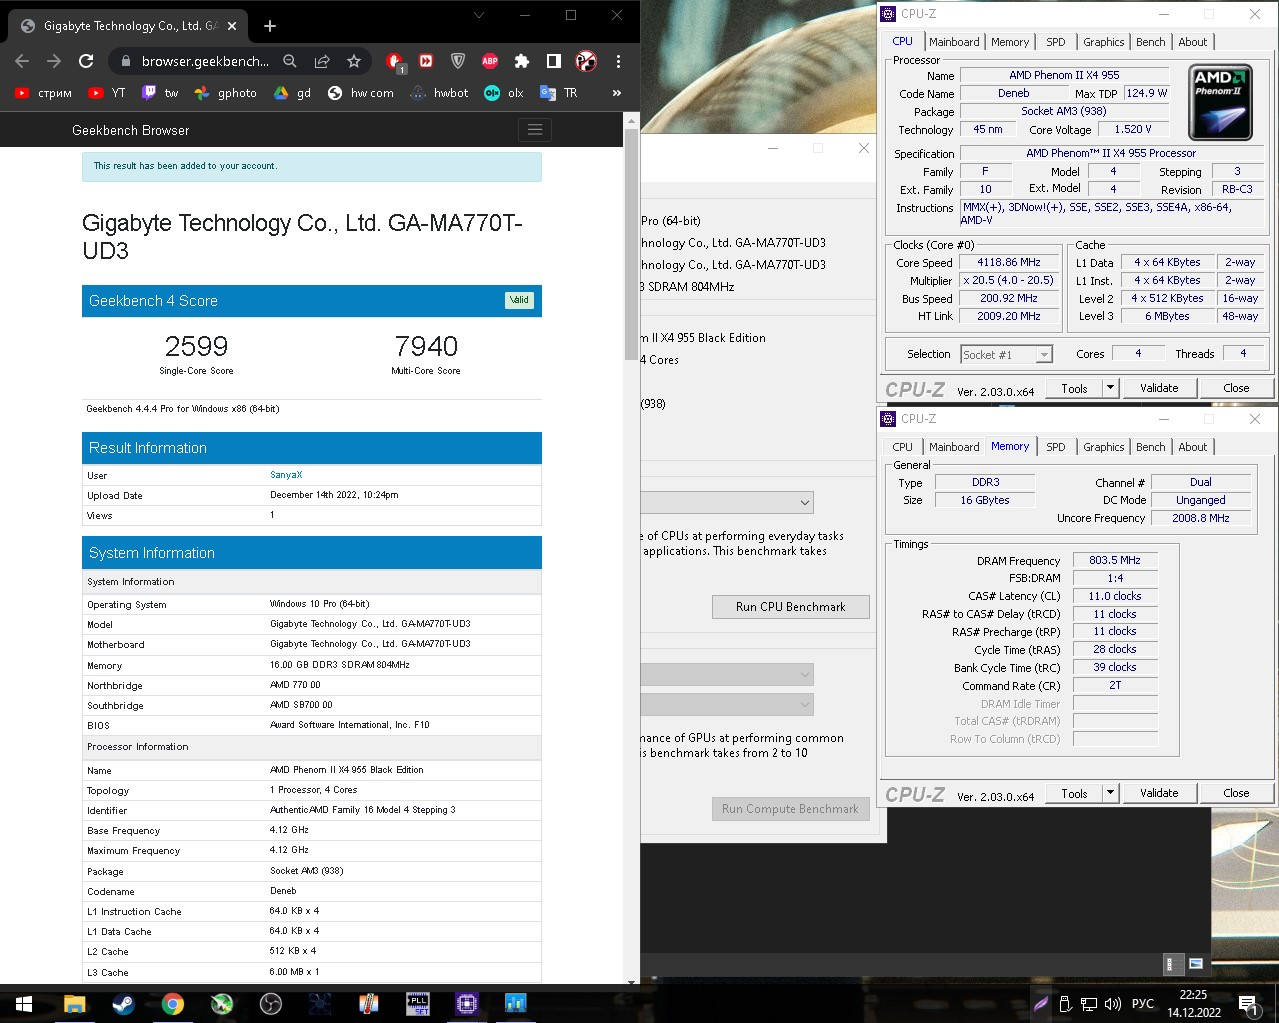Open the zoom magnifier icon in address bar
Screen dimensions: 1279x1023
(x=290, y=61)
